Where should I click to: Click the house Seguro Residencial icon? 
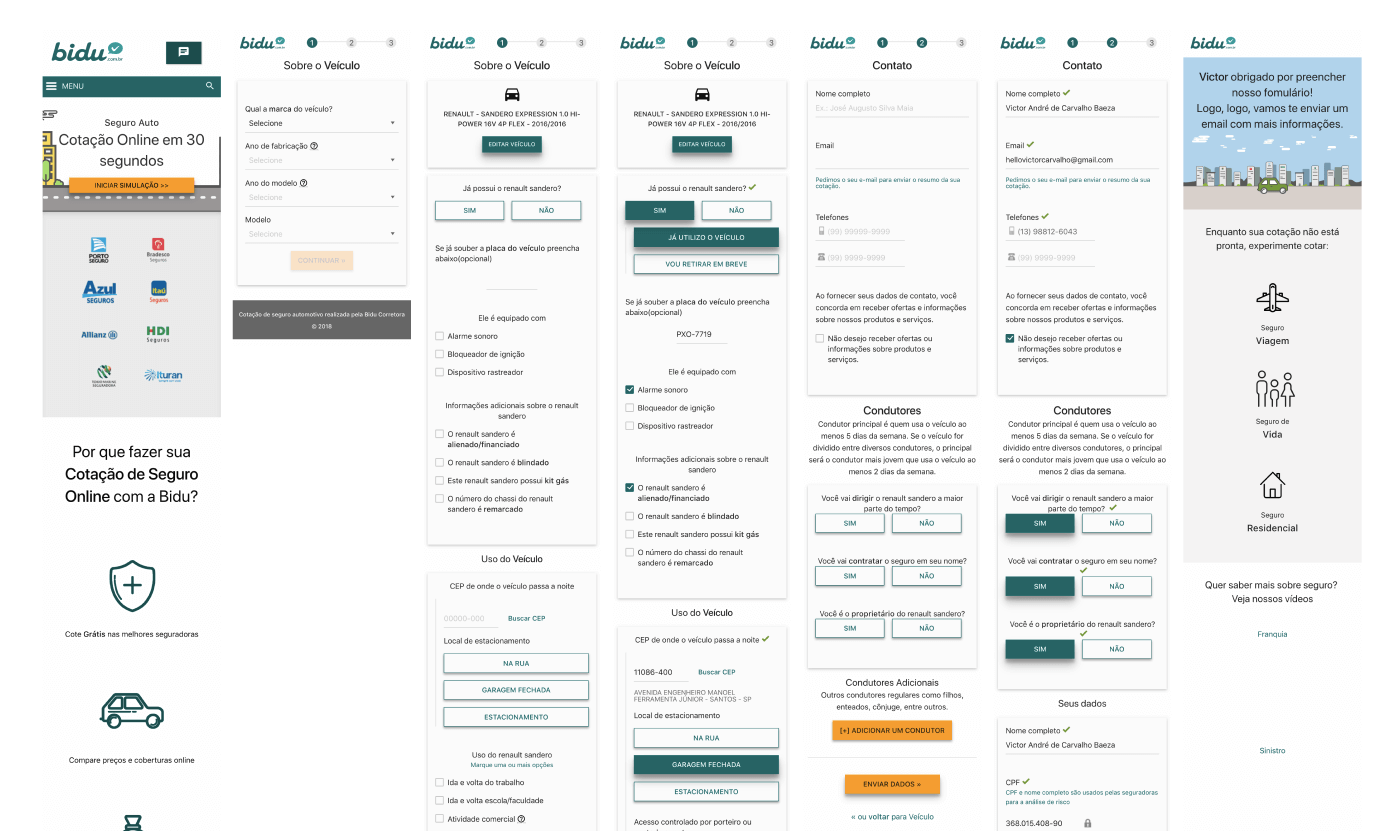[x=1272, y=486]
